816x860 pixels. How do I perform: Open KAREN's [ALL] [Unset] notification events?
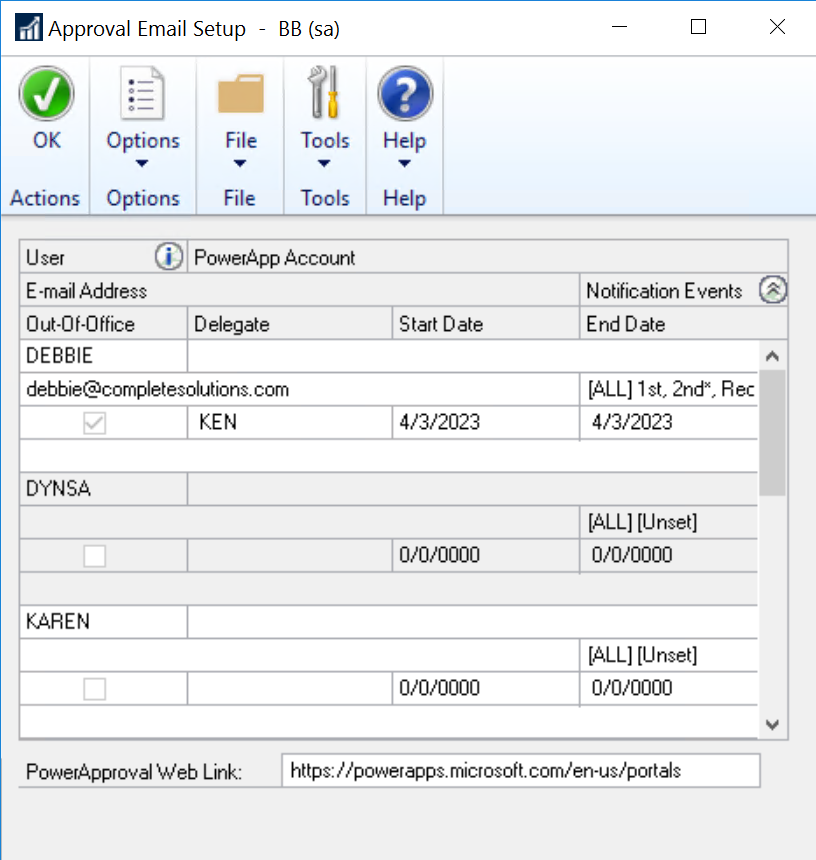pyautogui.click(x=668, y=654)
